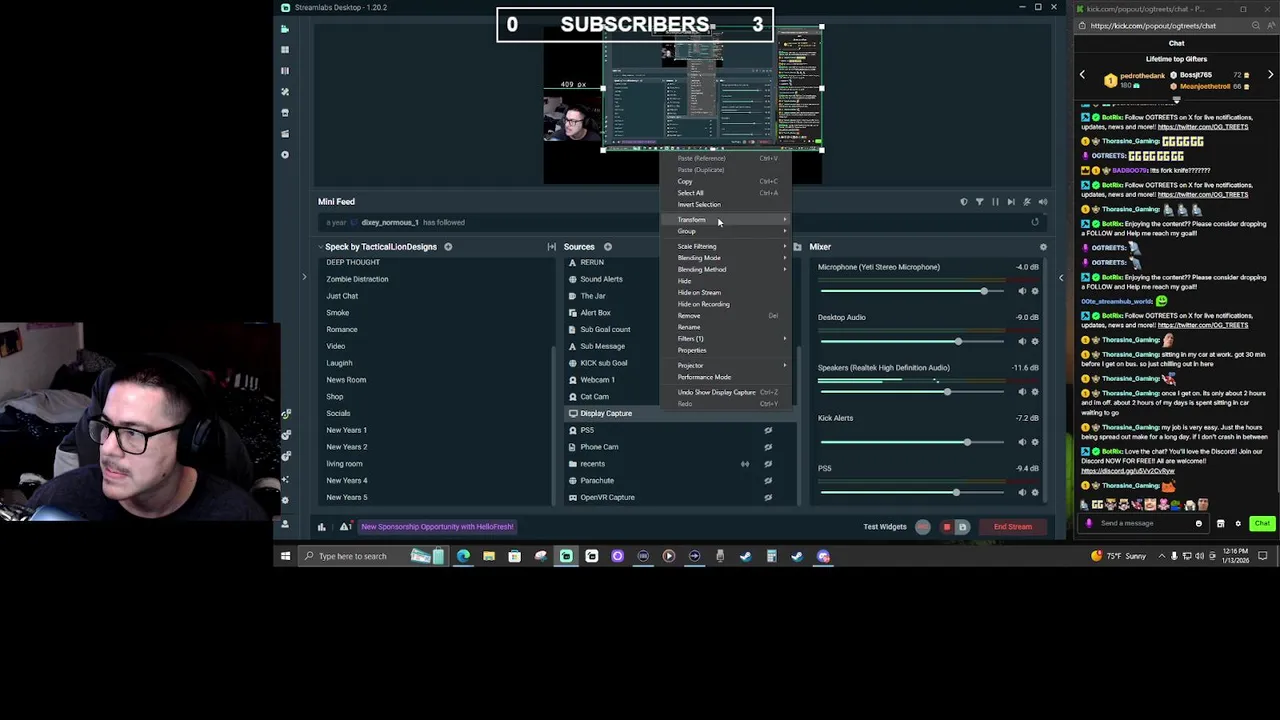Click the refresh icon on followed event

click(x=1035, y=222)
